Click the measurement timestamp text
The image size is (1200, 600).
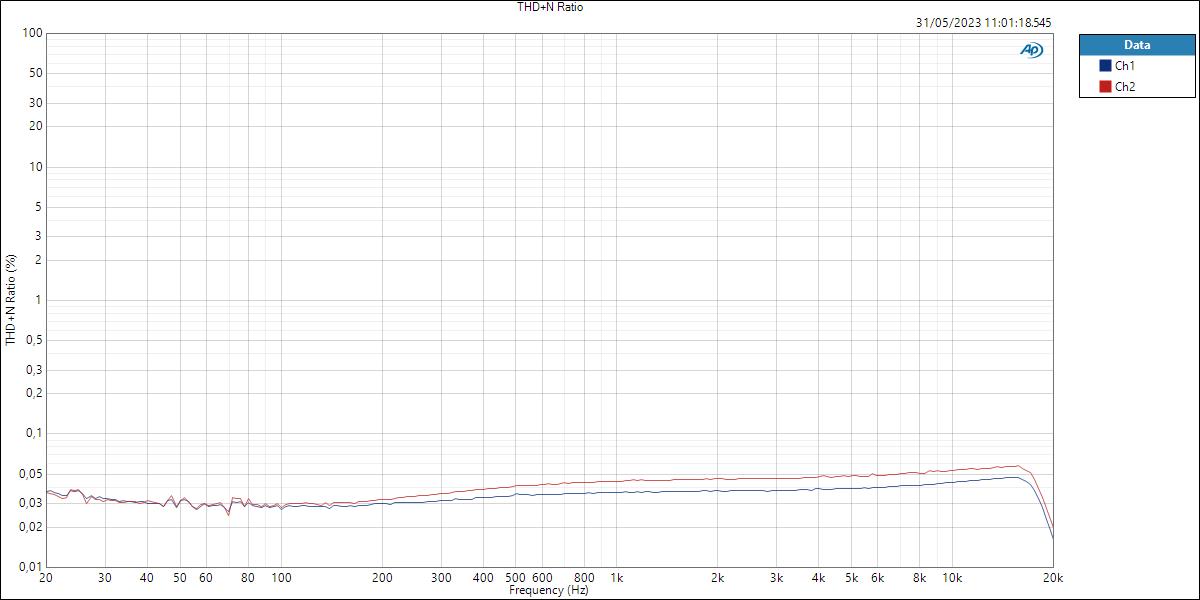coord(984,22)
